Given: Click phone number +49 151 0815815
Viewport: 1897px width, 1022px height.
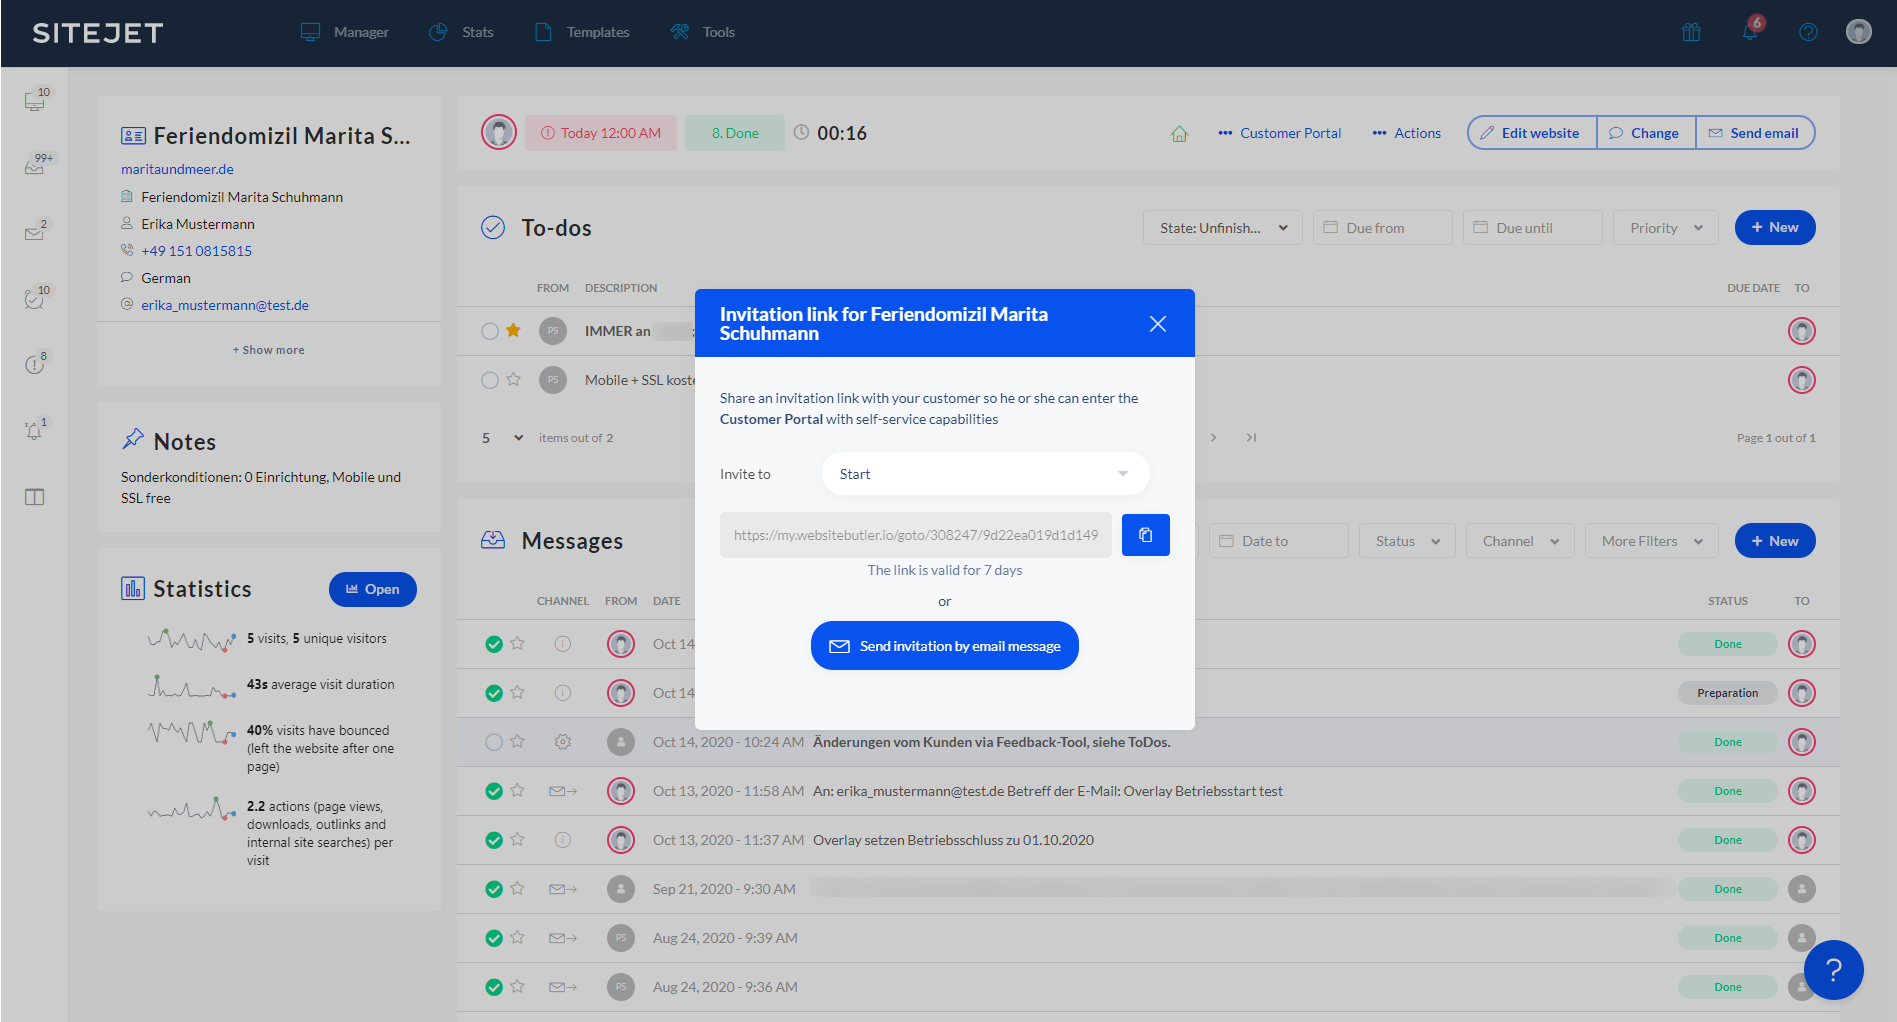Looking at the screenshot, I should click(x=196, y=251).
